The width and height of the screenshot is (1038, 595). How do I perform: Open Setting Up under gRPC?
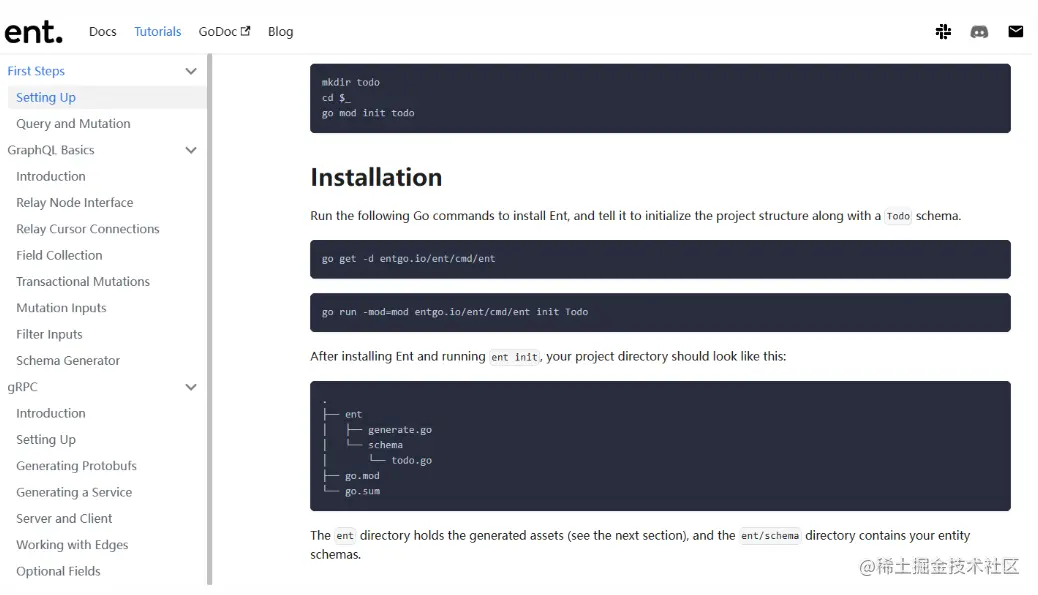[46, 439]
